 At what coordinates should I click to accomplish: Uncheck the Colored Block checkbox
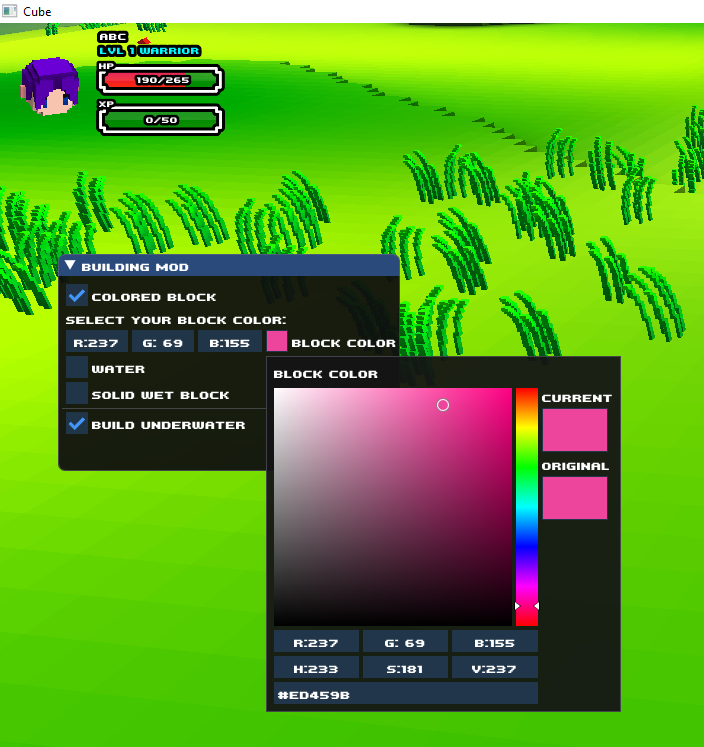[77, 296]
